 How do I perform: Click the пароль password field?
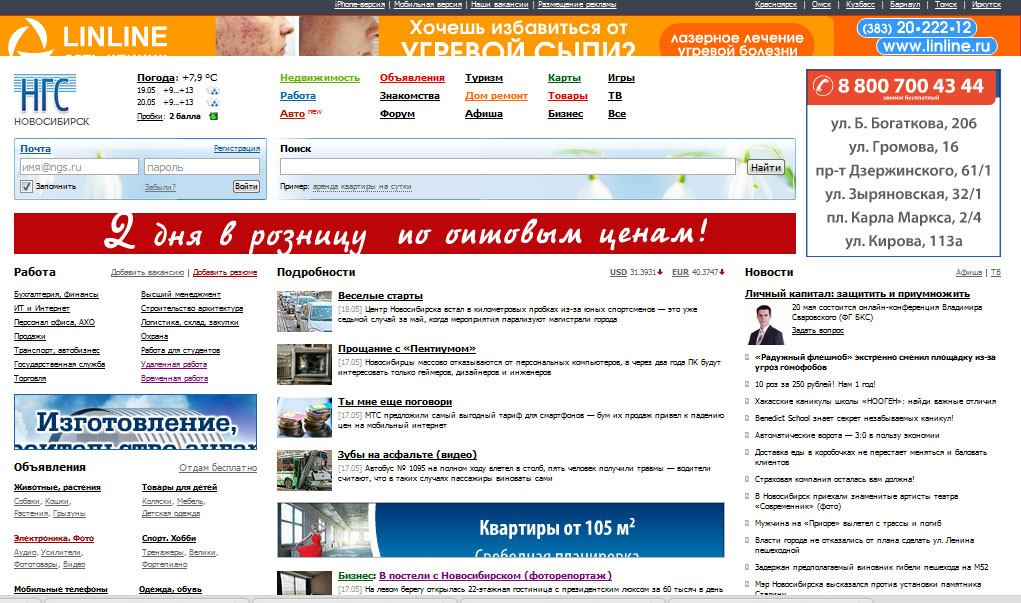tap(202, 167)
